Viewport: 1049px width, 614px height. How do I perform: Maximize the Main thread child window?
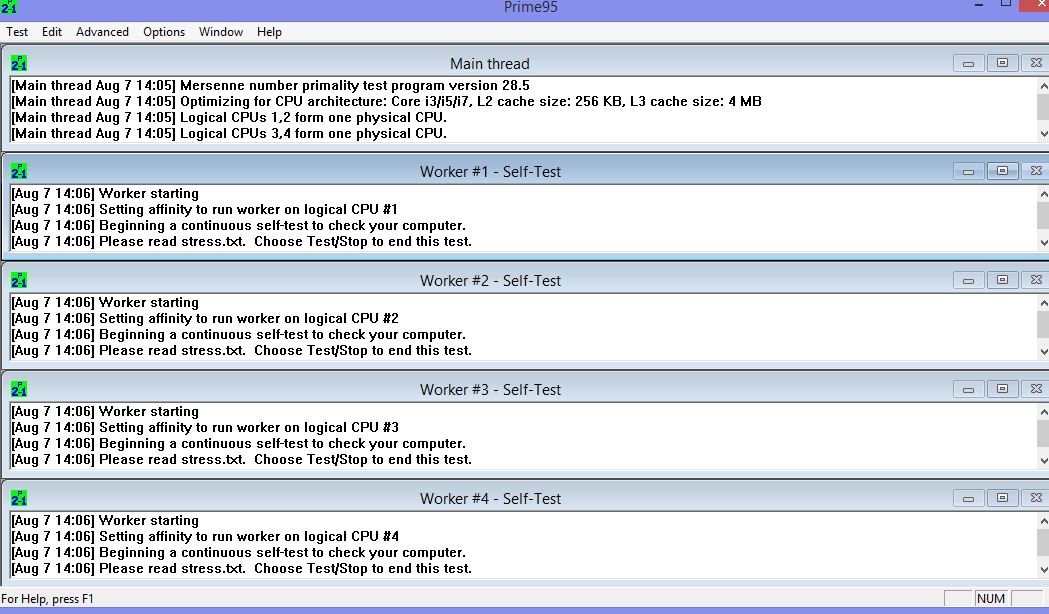tap(1002, 63)
